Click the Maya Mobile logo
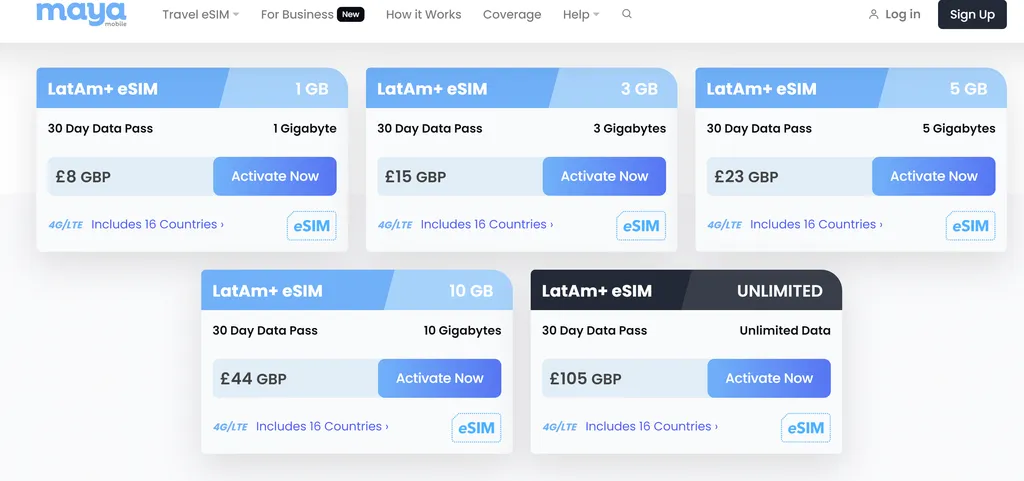This screenshot has height=481, width=1024. pos(81,13)
